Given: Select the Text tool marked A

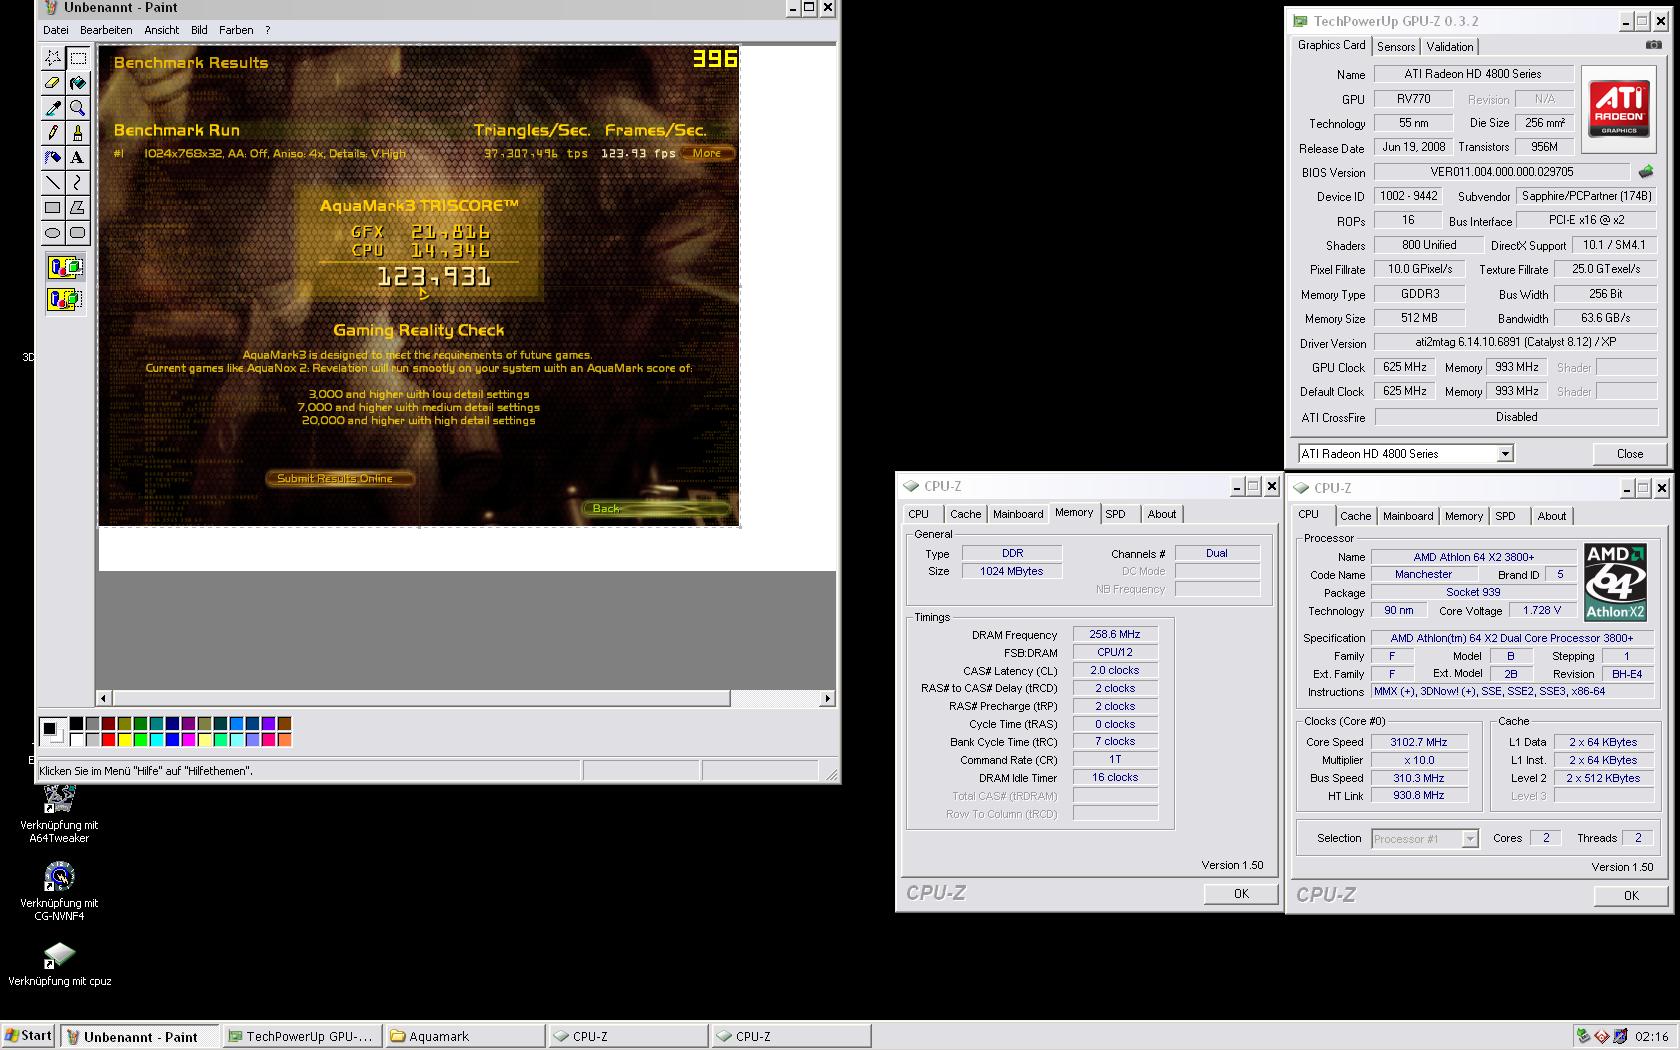Looking at the screenshot, I should tap(77, 158).
